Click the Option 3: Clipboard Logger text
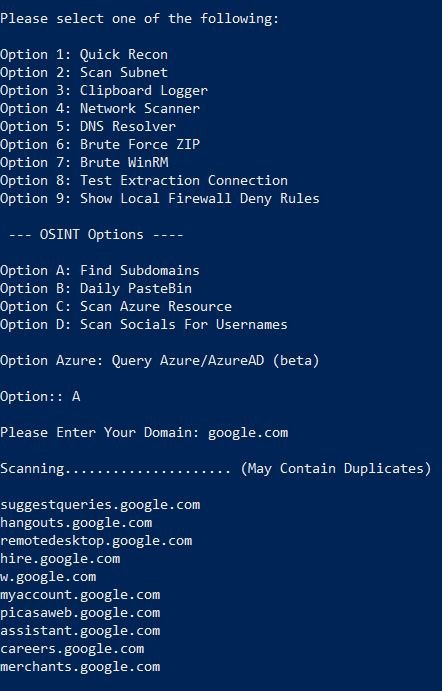Image resolution: width=442 pixels, height=691 pixels. coord(104,90)
